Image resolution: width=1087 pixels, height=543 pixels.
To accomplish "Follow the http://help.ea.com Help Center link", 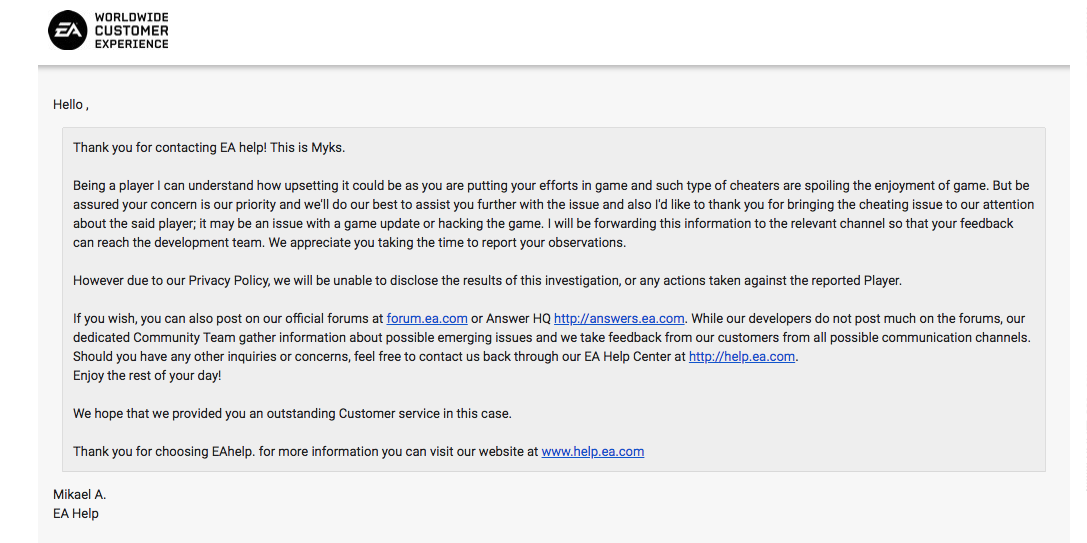I will pos(742,356).
